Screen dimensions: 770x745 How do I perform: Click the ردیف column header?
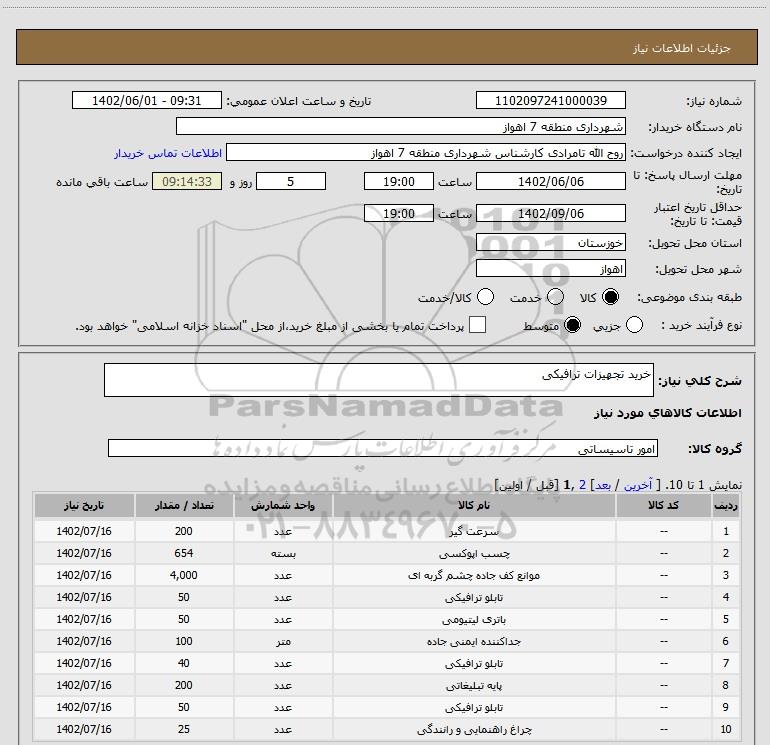726,505
